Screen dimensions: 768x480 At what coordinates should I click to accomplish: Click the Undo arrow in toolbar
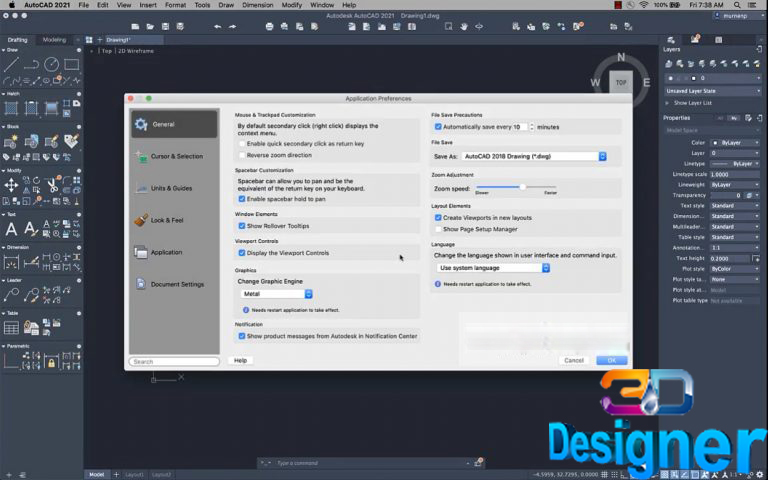point(217,26)
